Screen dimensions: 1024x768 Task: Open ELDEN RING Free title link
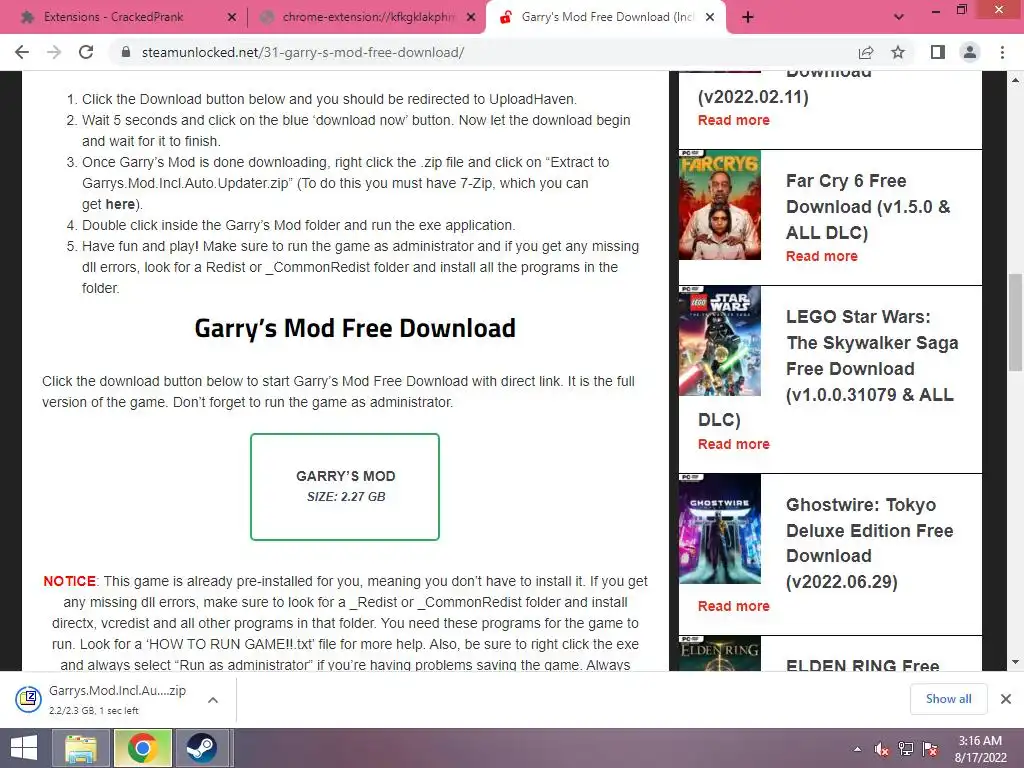863,665
